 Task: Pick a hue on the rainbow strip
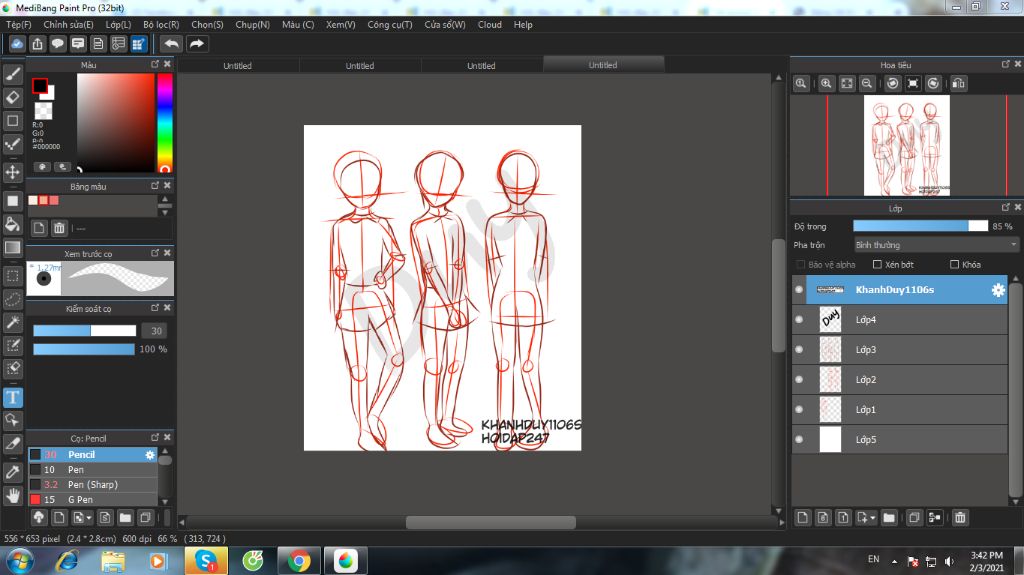(x=165, y=122)
